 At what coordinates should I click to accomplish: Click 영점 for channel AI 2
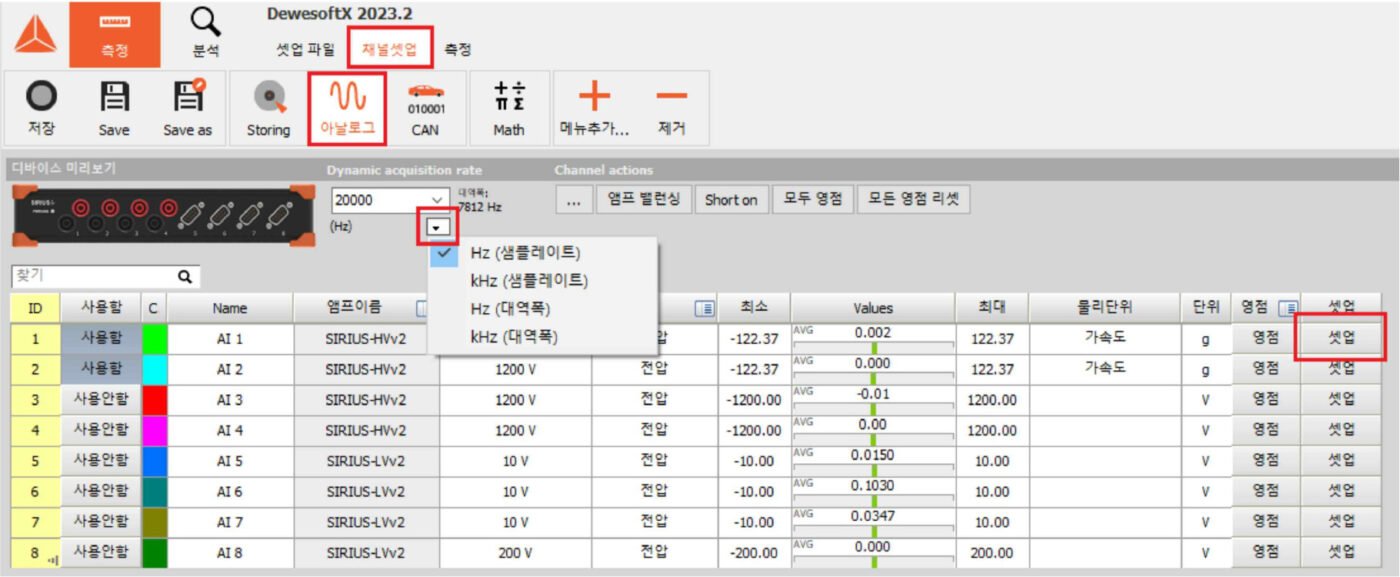(x=1265, y=369)
